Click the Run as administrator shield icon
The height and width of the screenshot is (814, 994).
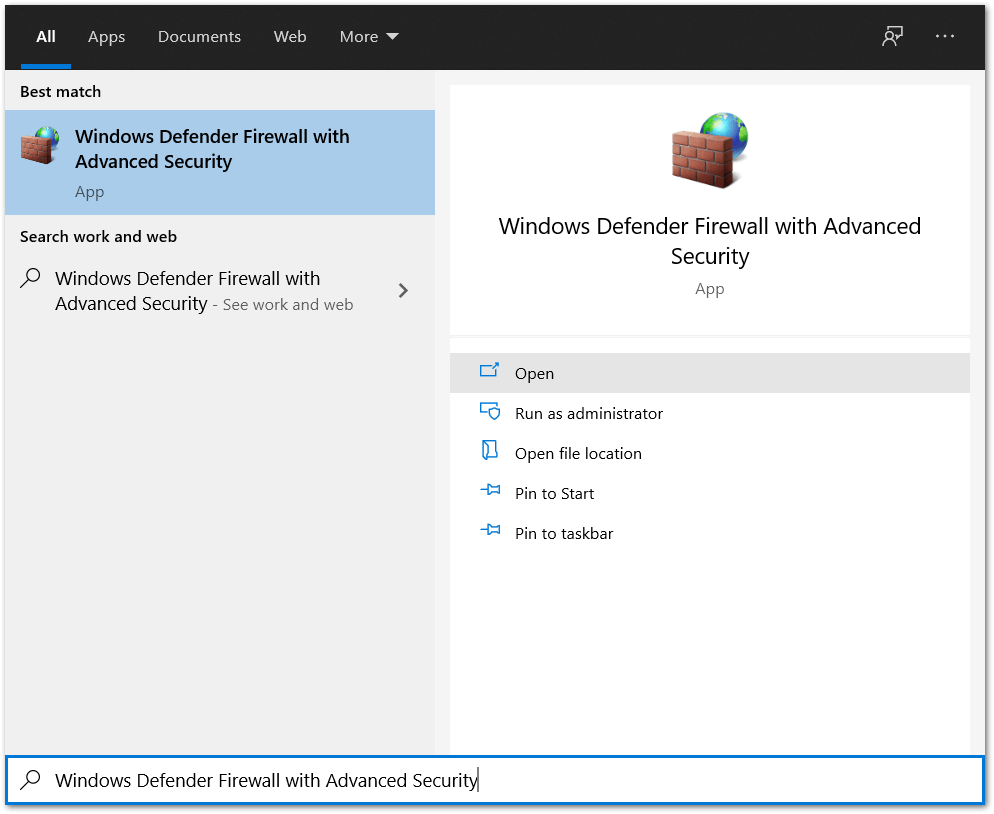pos(490,411)
